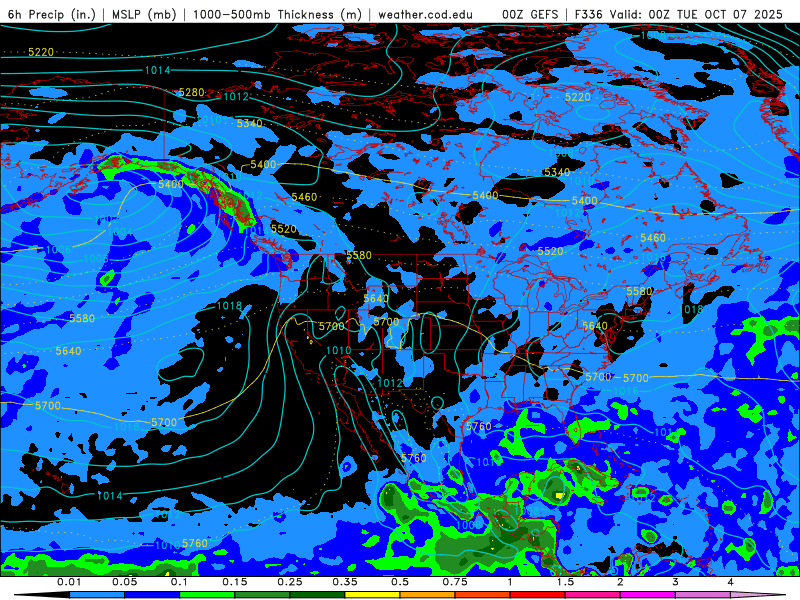The width and height of the screenshot is (800, 600).
Task: Click the '1.5' legend value
Action: (x=565, y=582)
